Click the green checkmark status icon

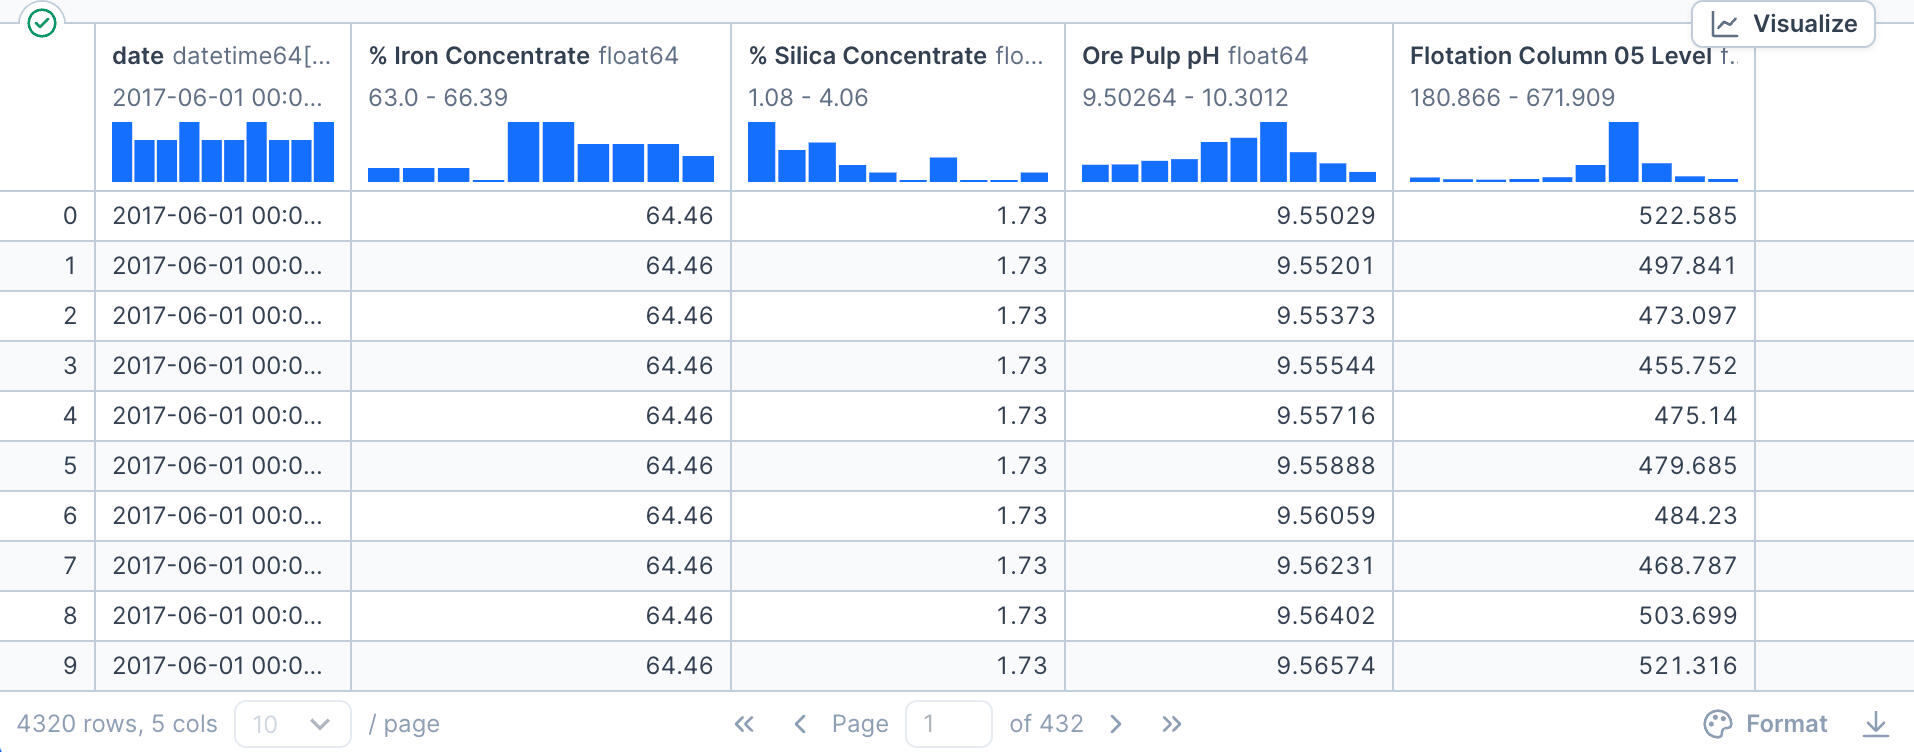click(x=42, y=22)
